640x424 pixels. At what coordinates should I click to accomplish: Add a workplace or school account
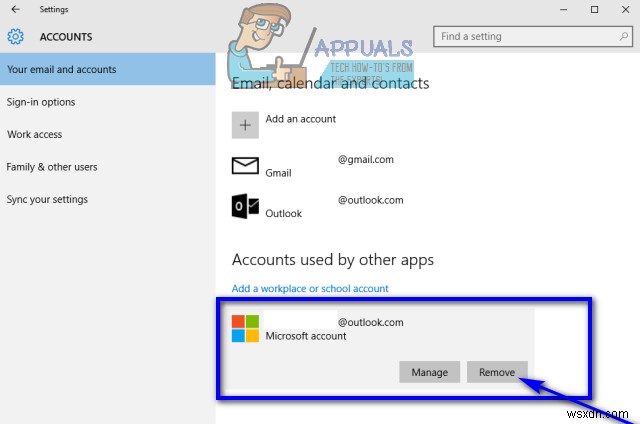pyautogui.click(x=310, y=289)
